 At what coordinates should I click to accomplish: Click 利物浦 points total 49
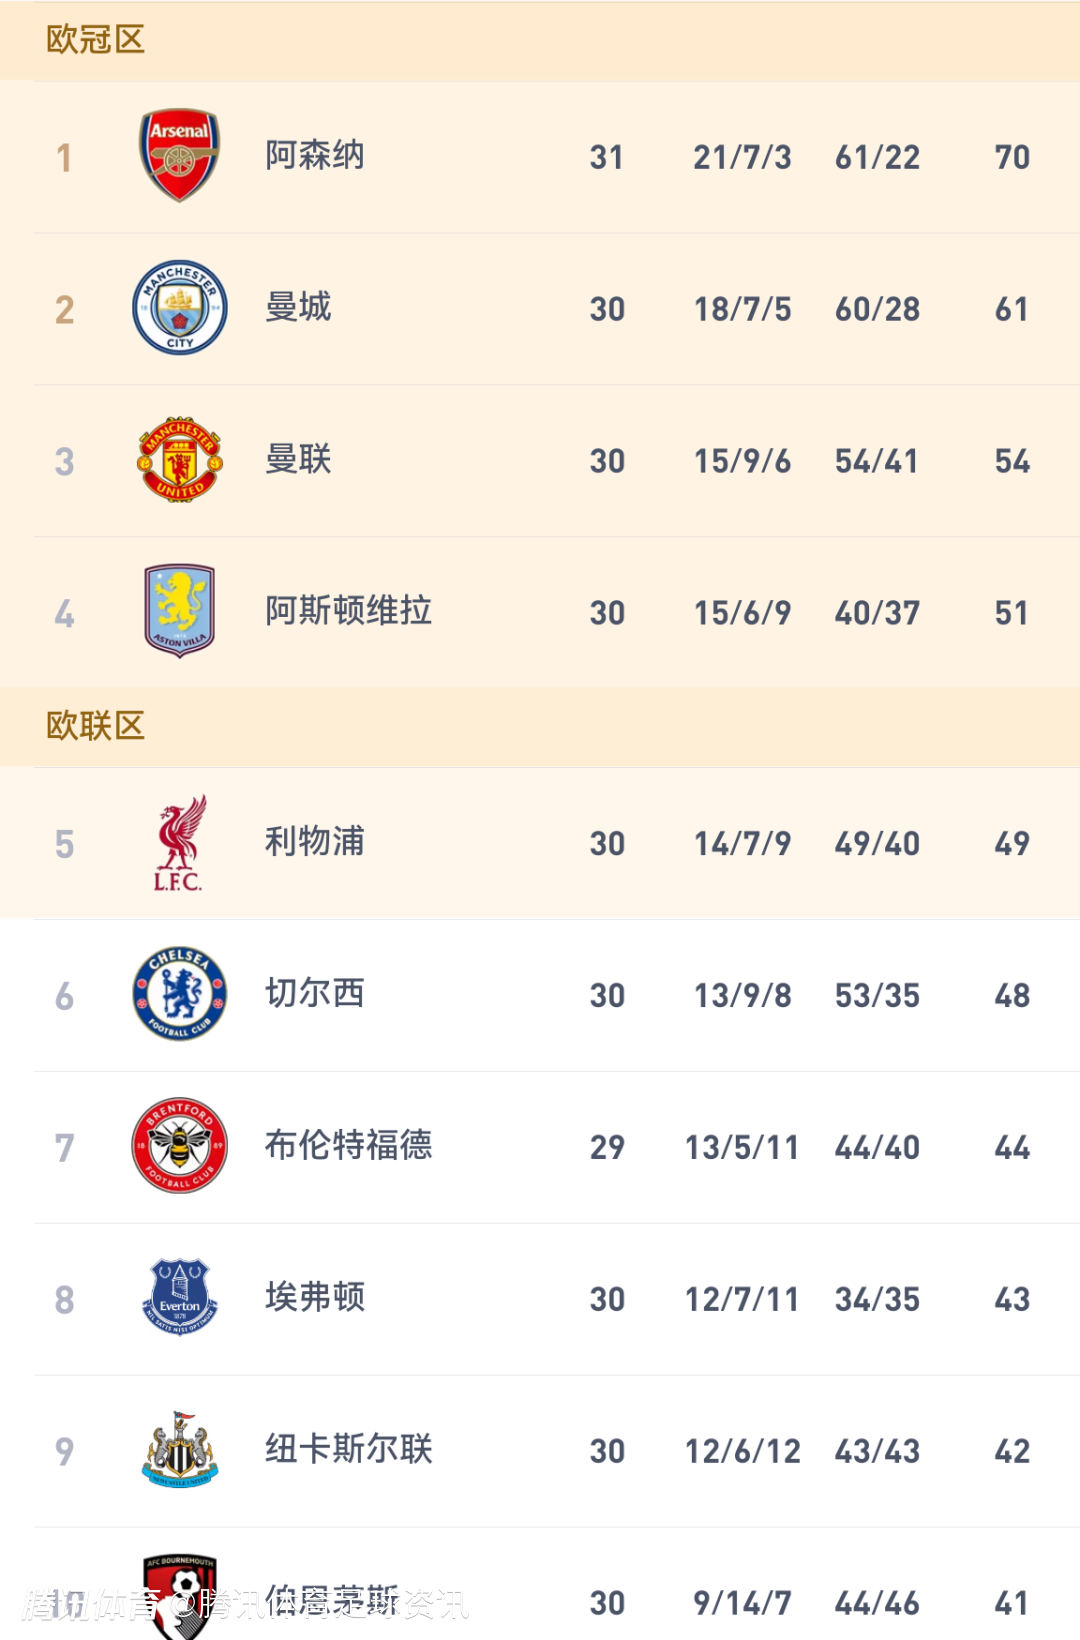pyautogui.click(x=1012, y=844)
